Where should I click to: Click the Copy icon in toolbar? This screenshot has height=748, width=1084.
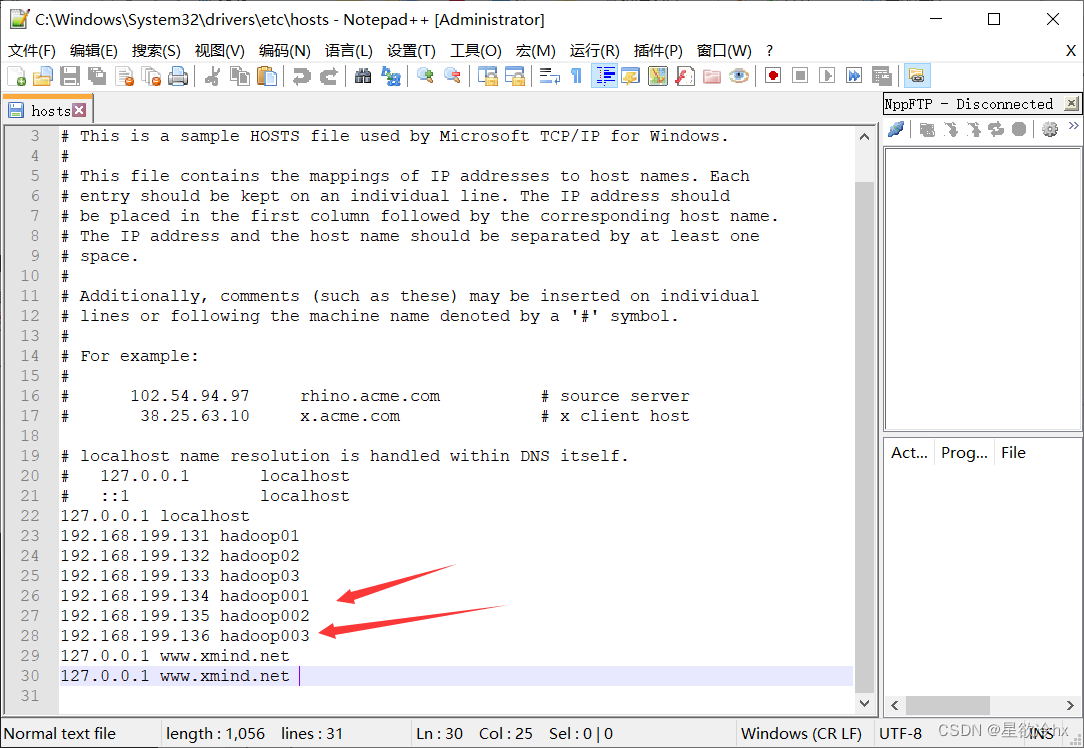(240, 76)
